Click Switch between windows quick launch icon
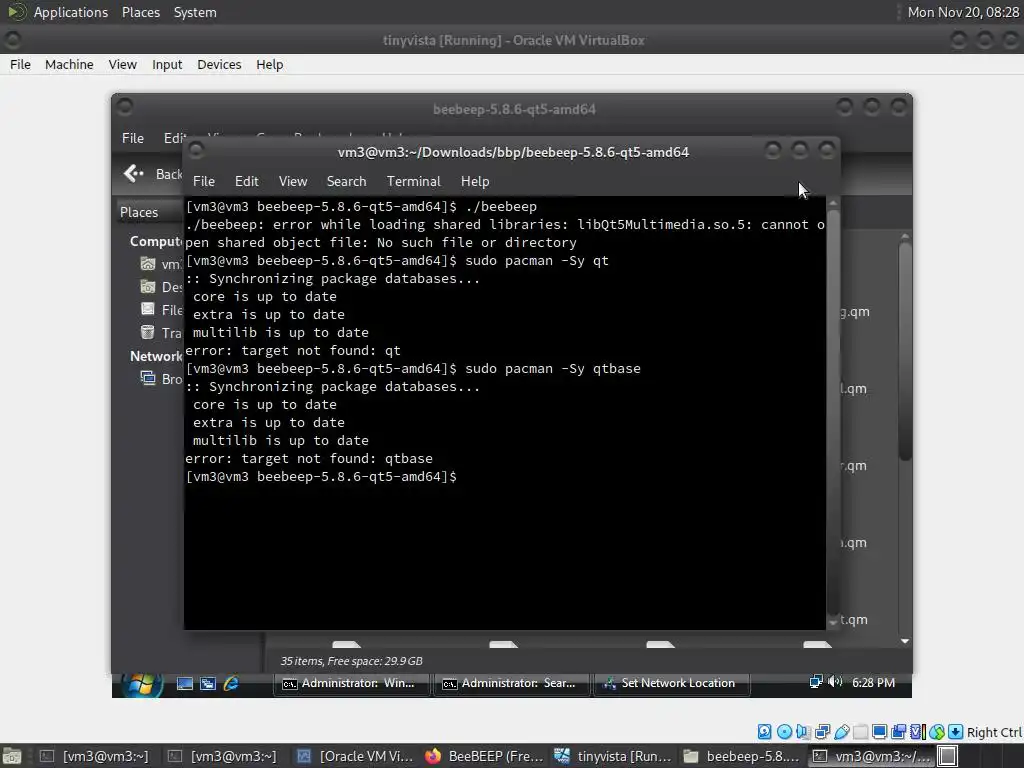 click(x=208, y=683)
